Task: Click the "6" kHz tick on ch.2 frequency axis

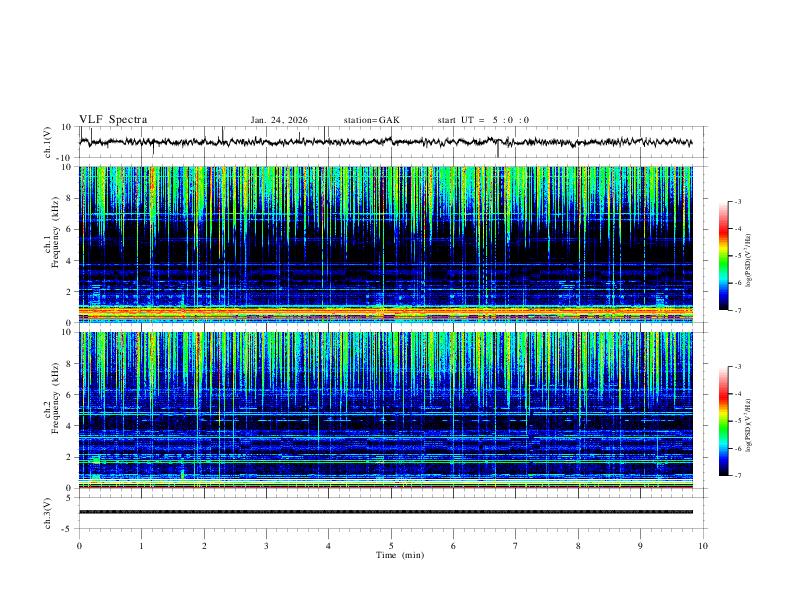Action: [x=69, y=395]
